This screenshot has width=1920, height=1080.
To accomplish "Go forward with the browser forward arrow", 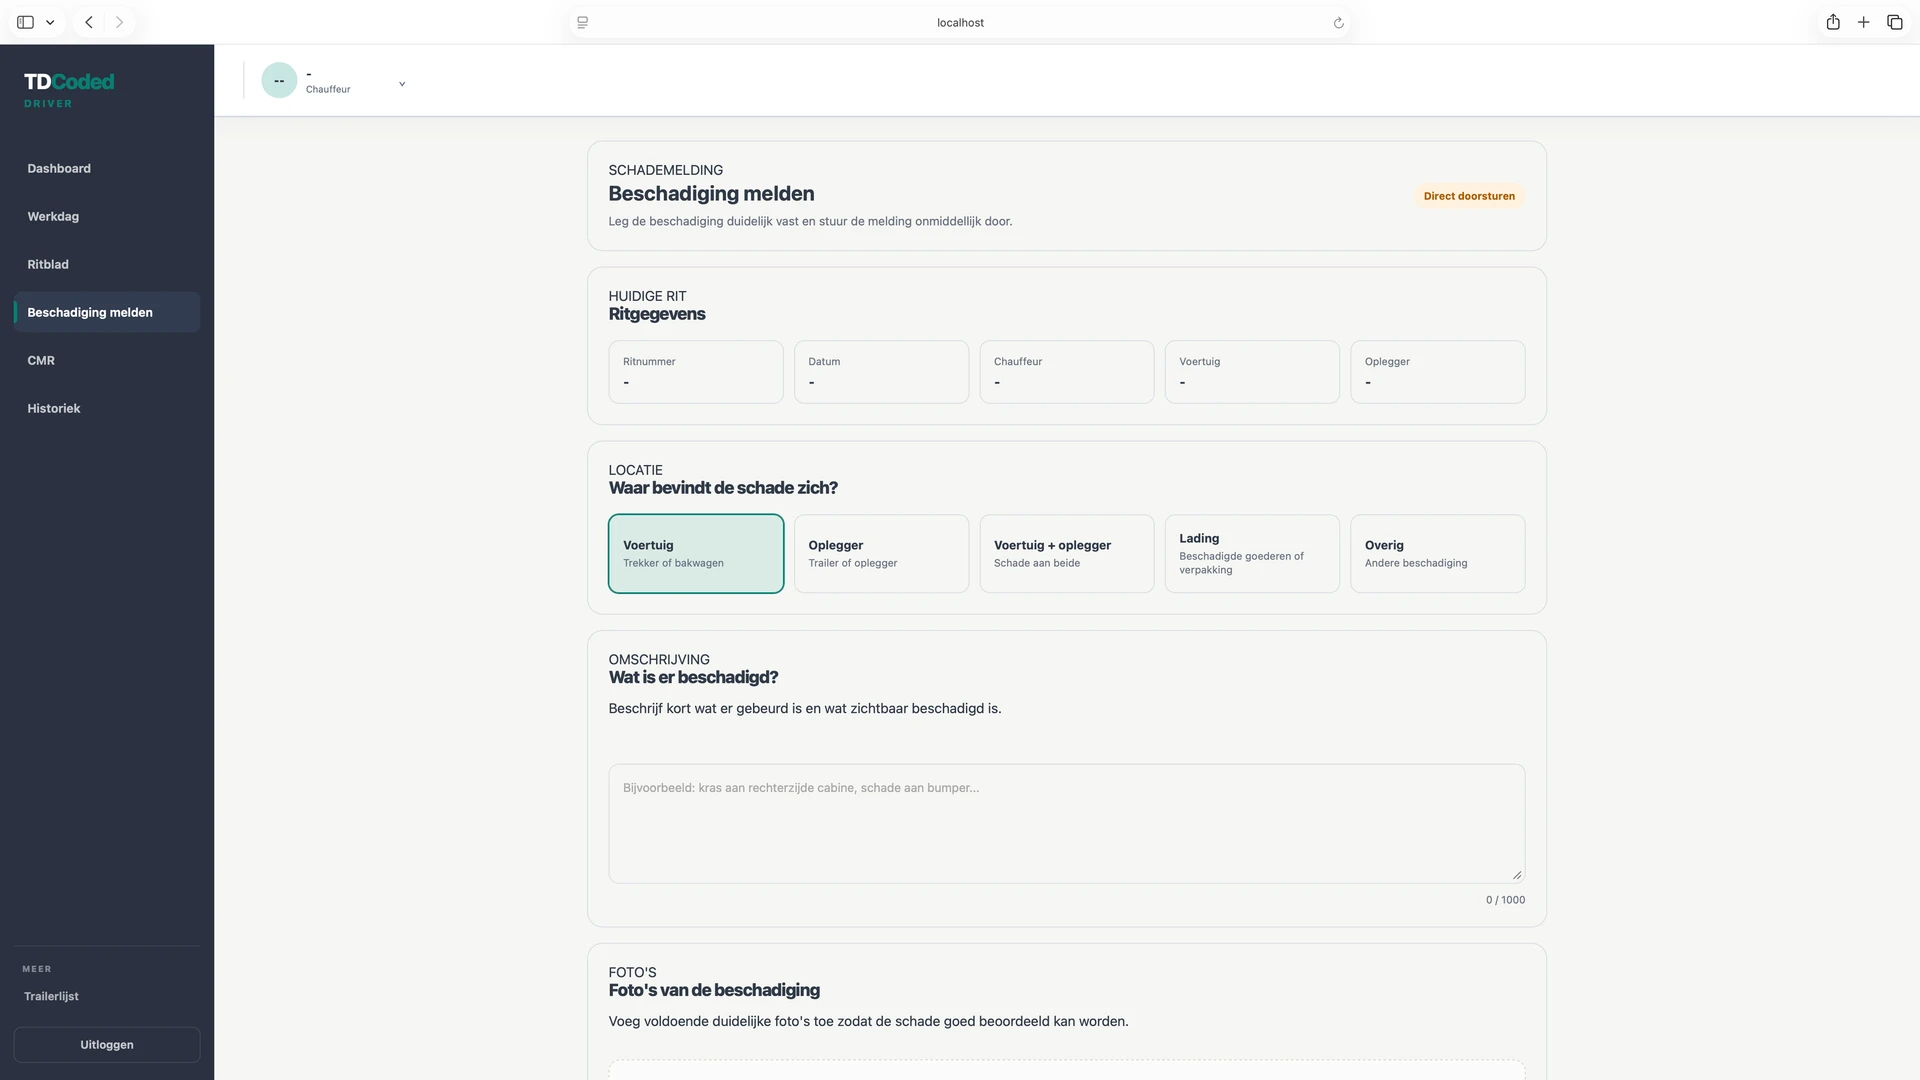I will 119,22.
